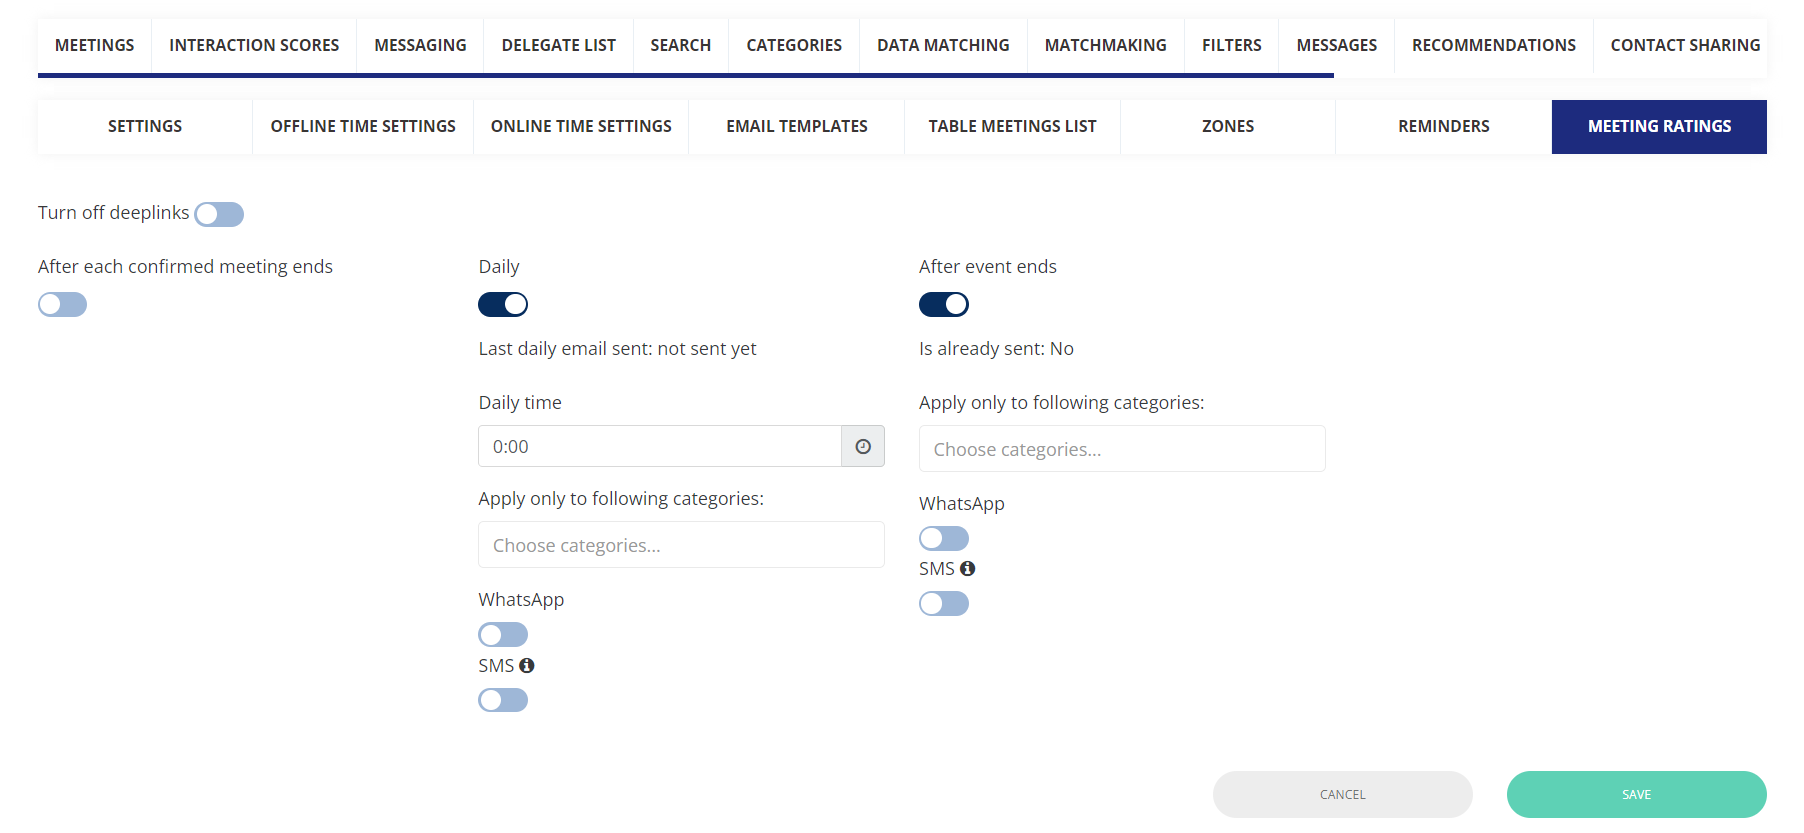This screenshot has height=833, width=1804.
Task: Switch to Interaction Scores tab
Action: click(254, 45)
